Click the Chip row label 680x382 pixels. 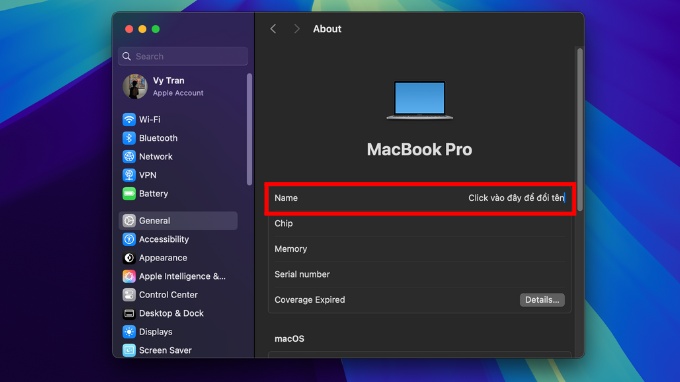click(x=284, y=223)
